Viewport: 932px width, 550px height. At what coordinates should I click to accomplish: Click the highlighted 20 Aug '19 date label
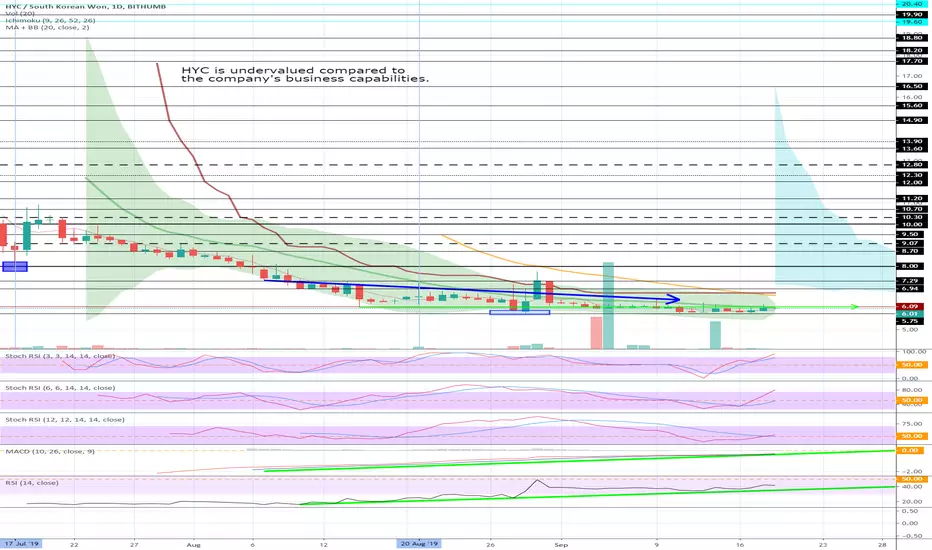pos(419,543)
